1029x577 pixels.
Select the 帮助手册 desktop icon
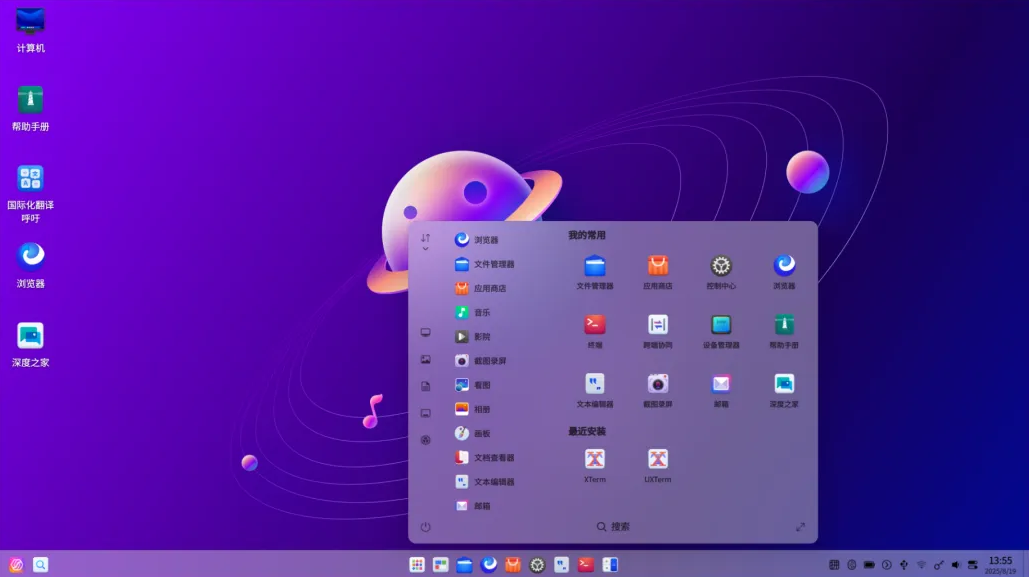tap(30, 108)
